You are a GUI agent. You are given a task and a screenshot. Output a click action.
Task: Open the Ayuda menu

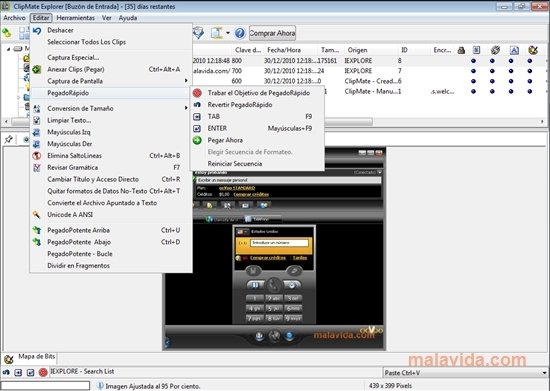[128, 18]
